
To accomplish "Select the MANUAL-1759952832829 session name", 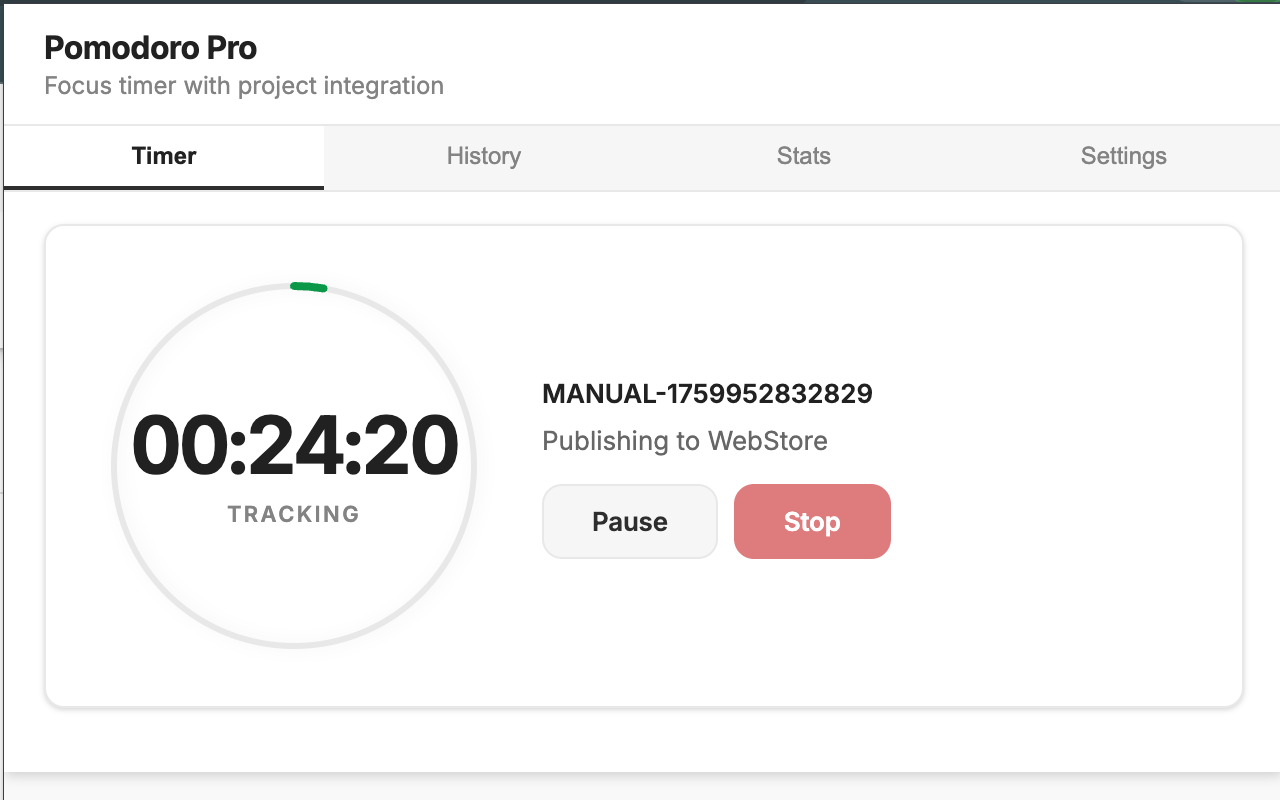I will pyautogui.click(x=707, y=394).
